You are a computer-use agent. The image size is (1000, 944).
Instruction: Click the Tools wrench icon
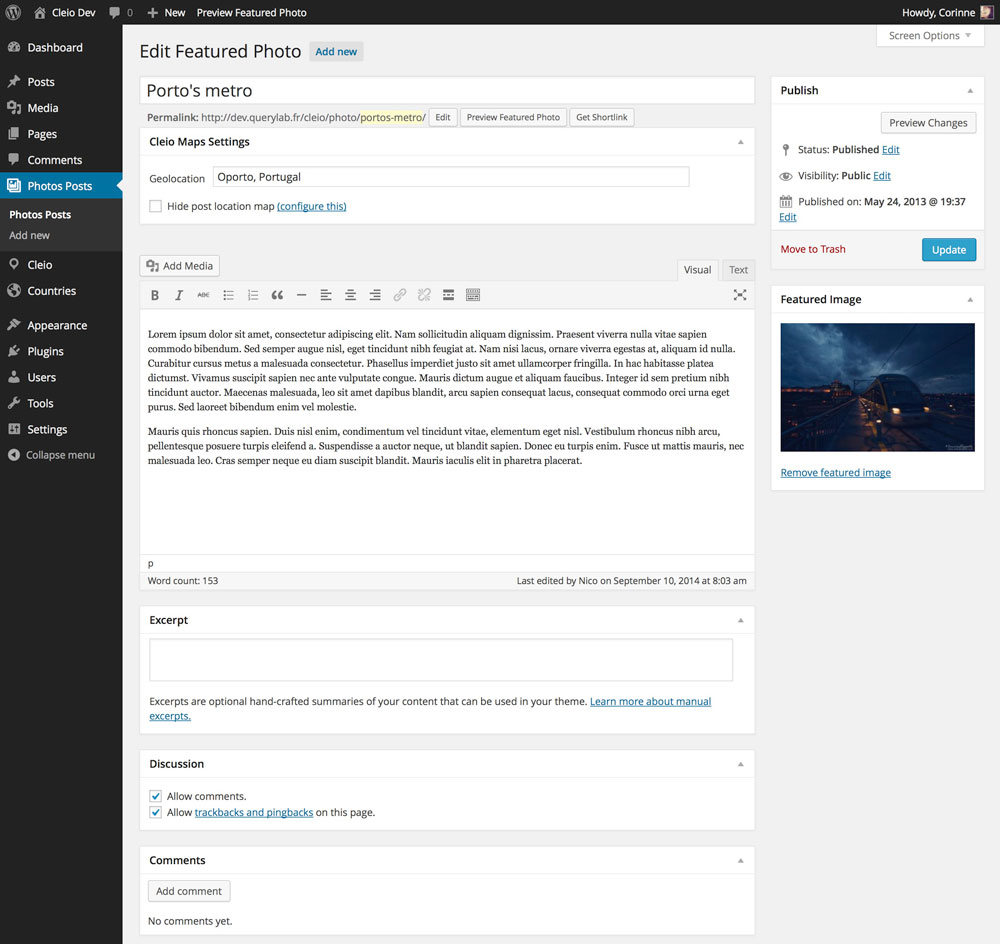(x=14, y=403)
